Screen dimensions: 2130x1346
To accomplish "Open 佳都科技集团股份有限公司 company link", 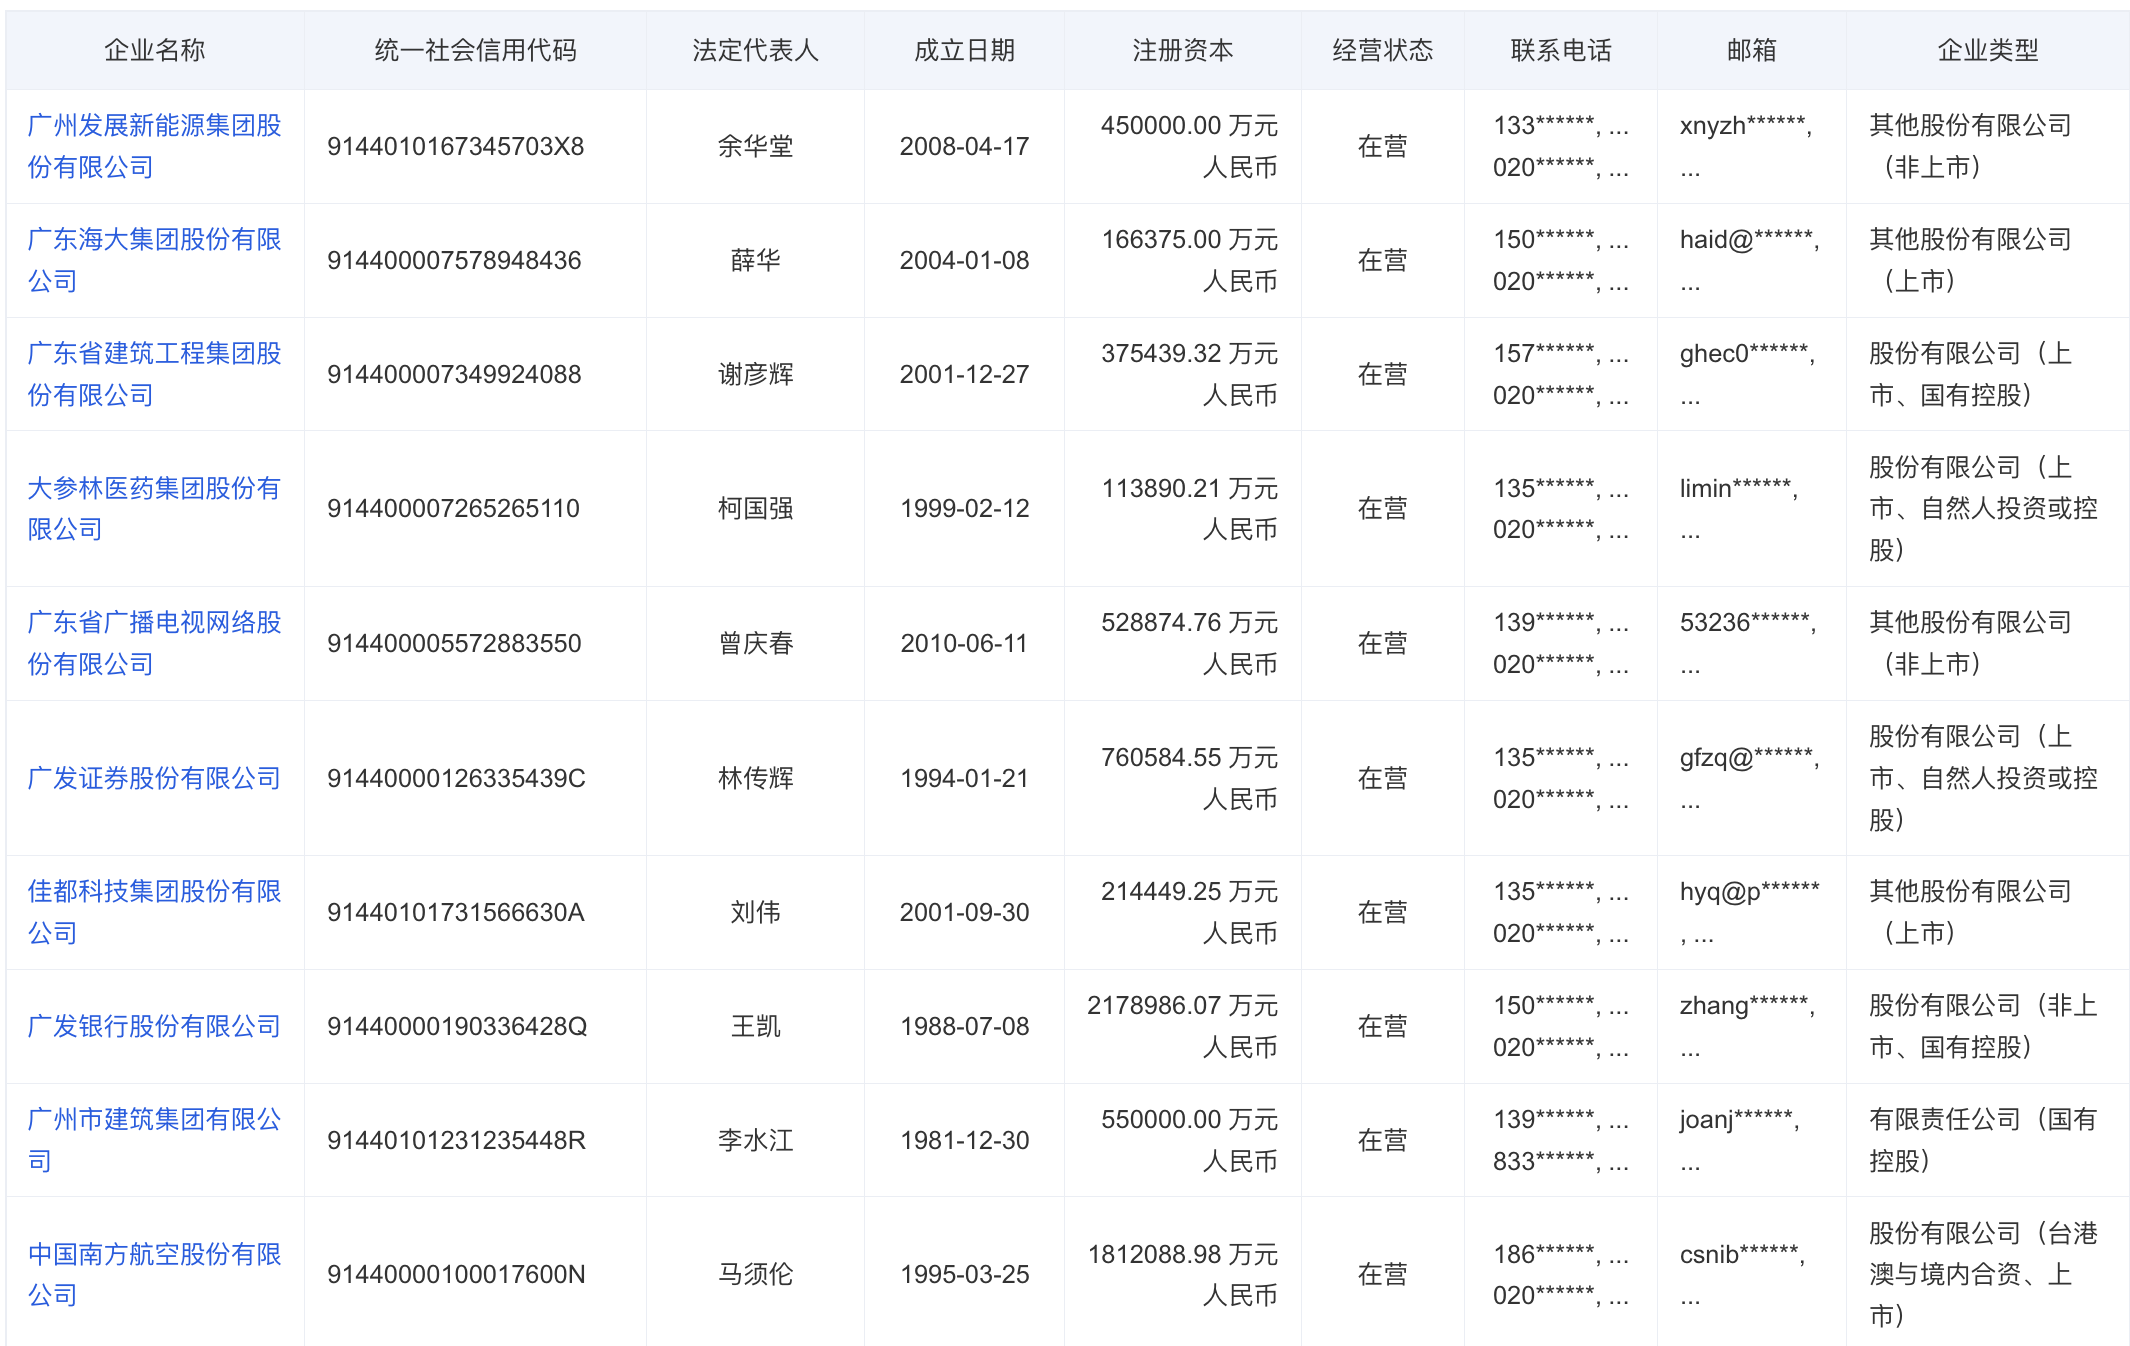I will pyautogui.click(x=154, y=912).
